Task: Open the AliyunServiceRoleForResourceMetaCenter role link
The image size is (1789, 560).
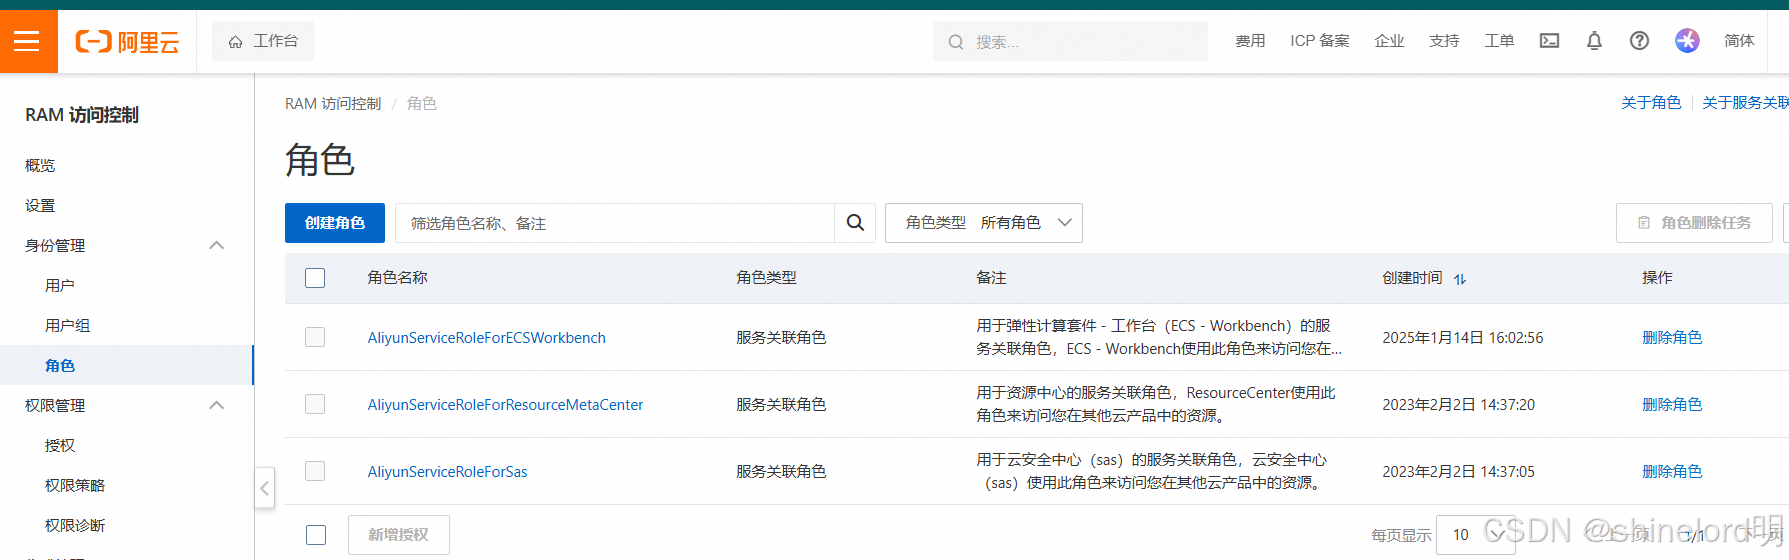Action: tap(505, 405)
